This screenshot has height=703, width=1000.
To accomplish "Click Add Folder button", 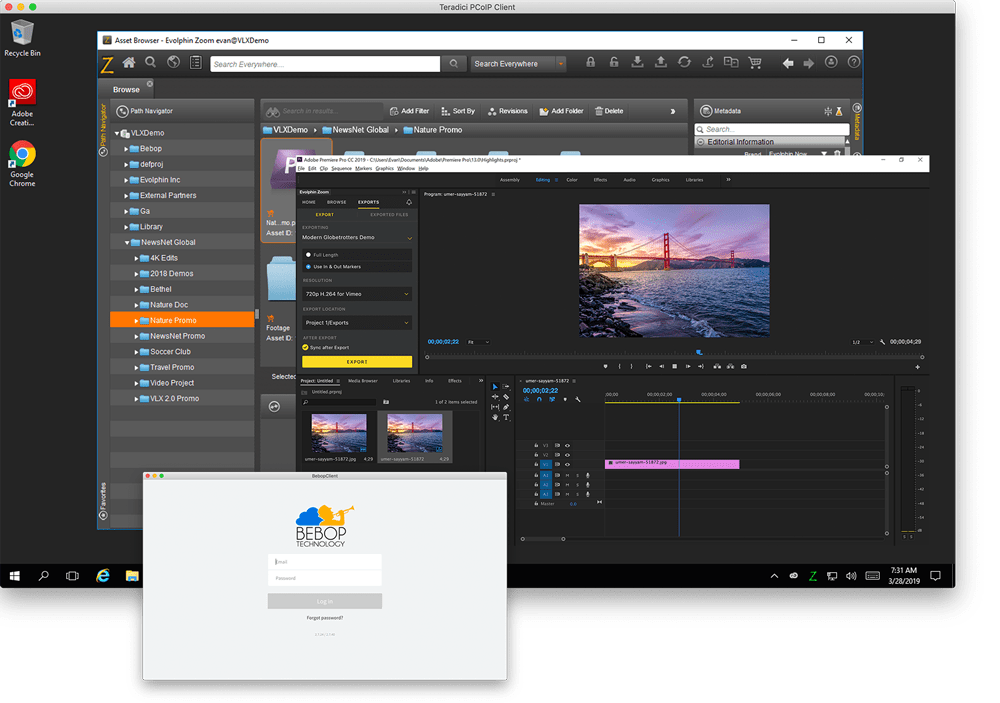I will [561, 111].
